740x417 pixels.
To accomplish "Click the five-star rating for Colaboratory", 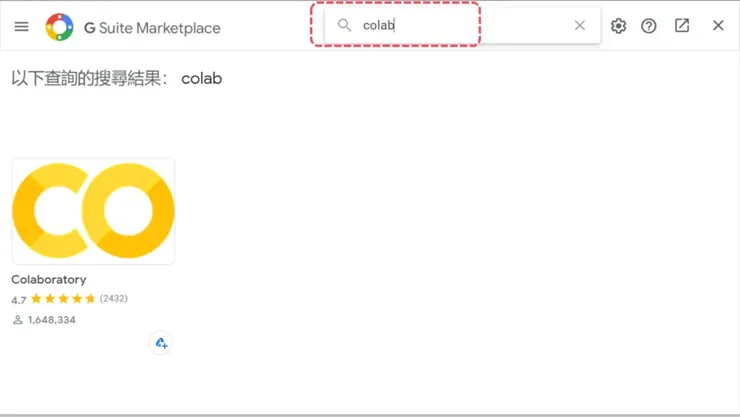I will tap(63, 299).
